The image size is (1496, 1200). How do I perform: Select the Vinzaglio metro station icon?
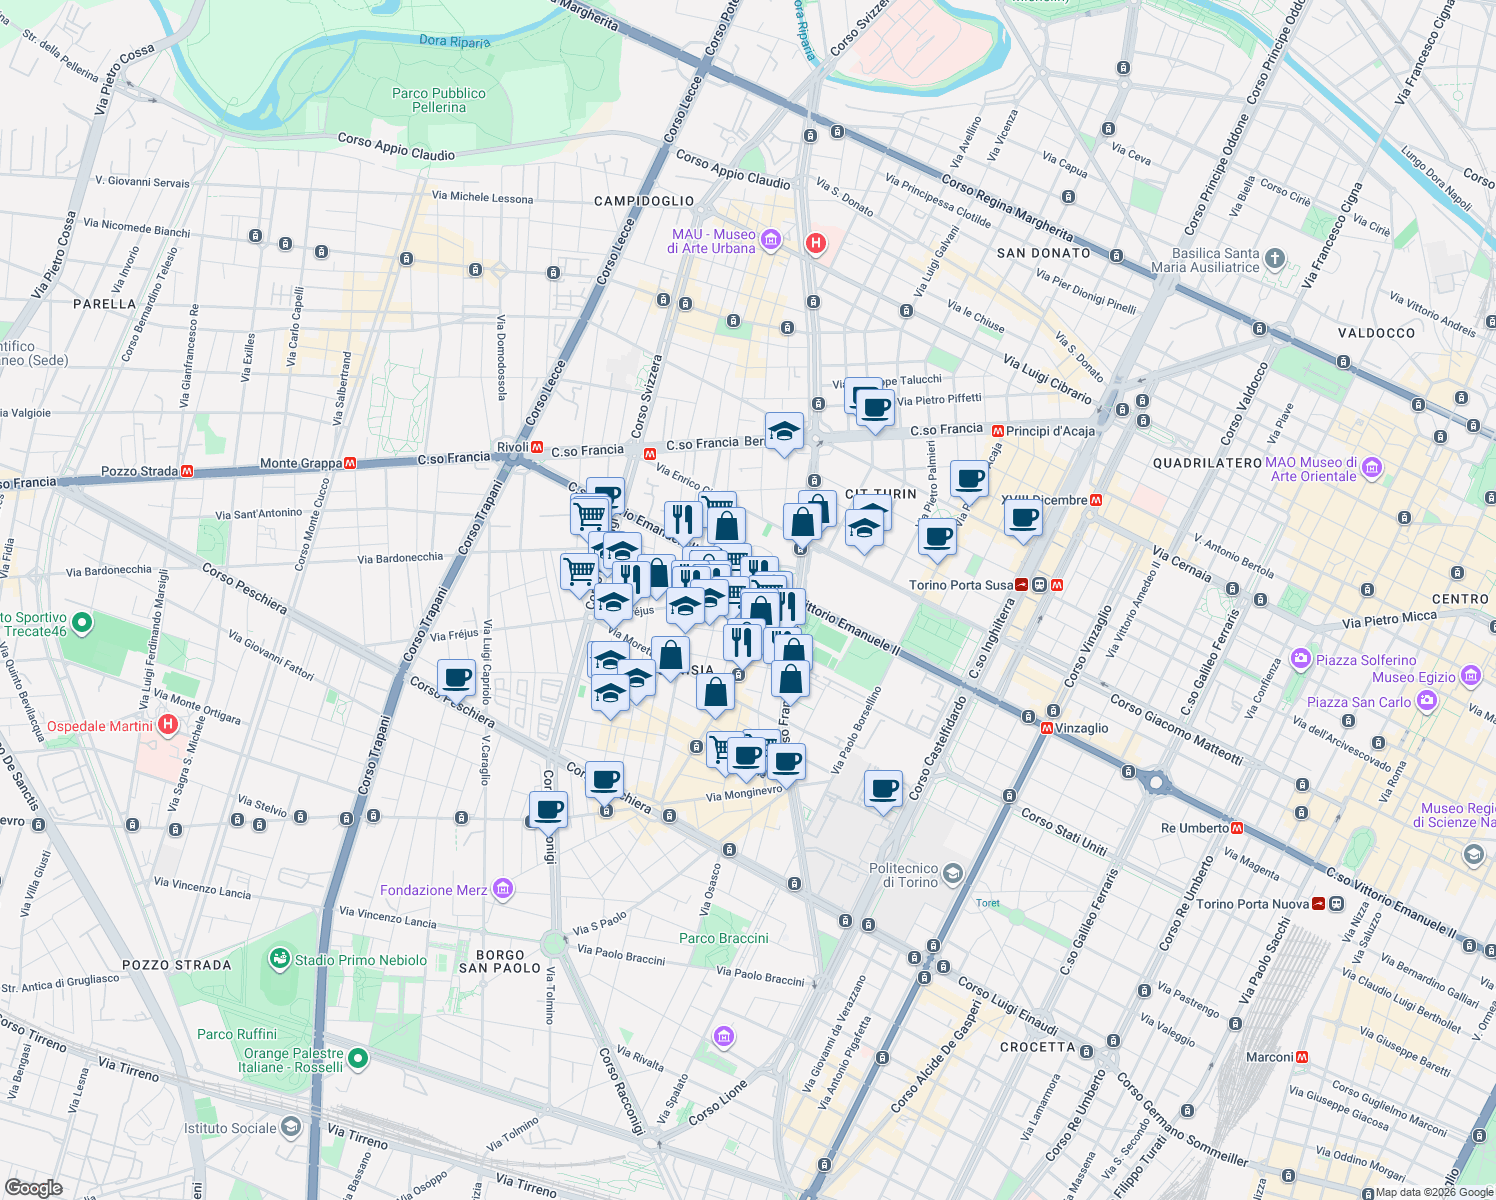[1047, 728]
